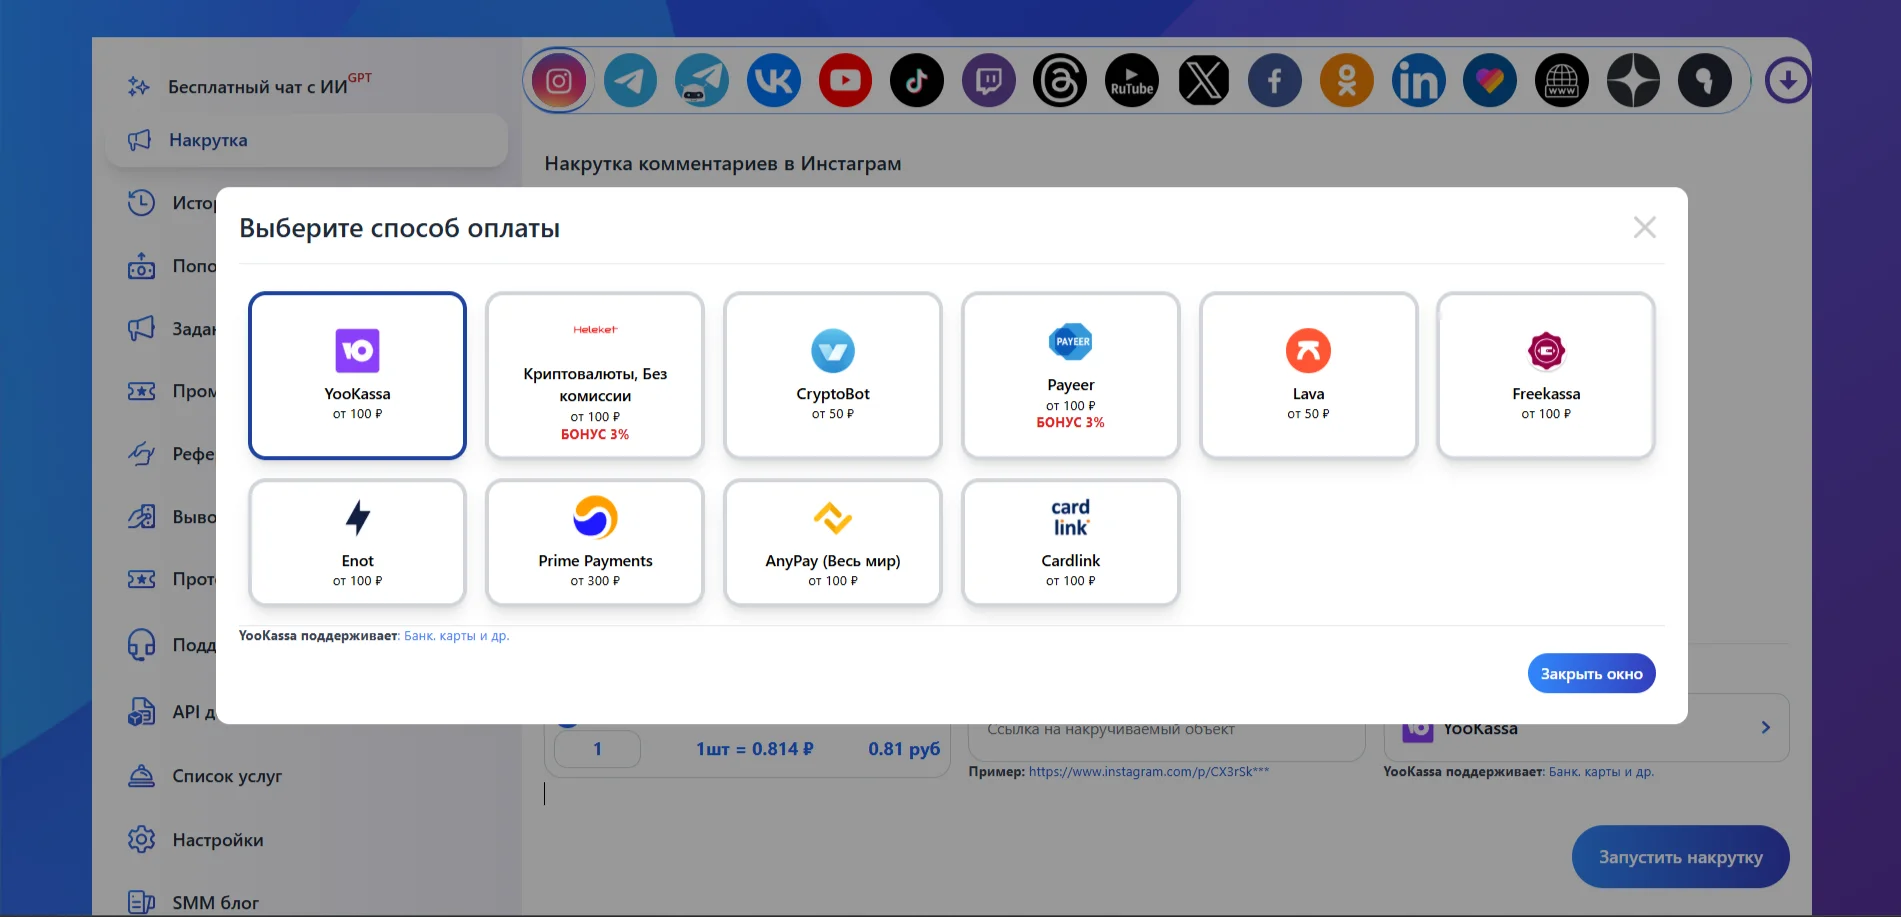Click the Запустить накрутку button
Viewport: 1901px width, 917px height.
point(1680,857)
